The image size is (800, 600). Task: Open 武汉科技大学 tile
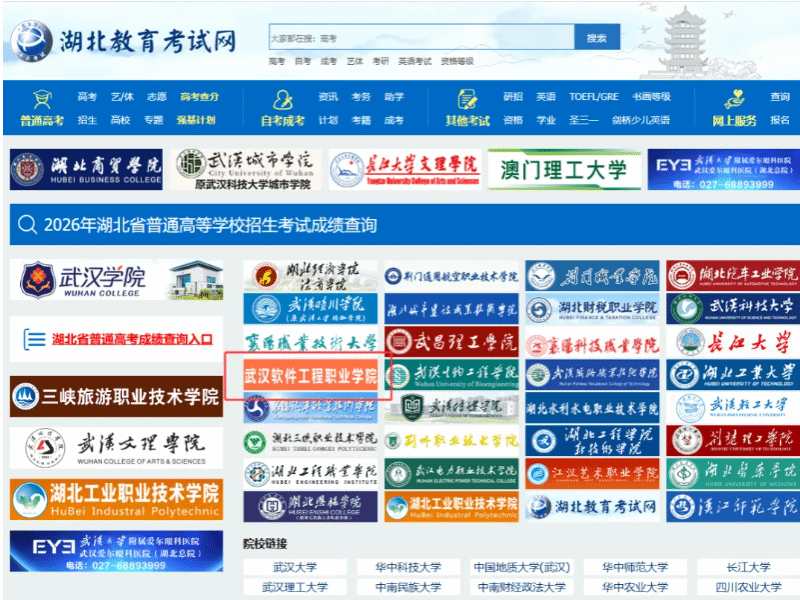pyautogui.click(x=733, y=309)
